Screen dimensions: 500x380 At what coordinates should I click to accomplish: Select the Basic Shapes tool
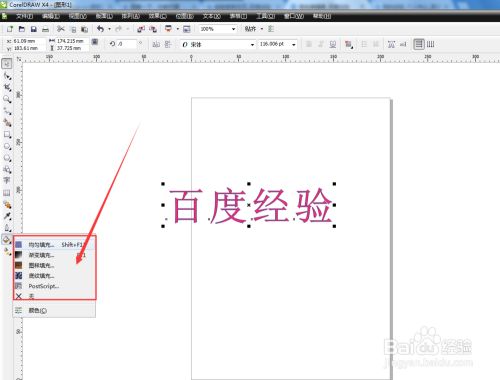(x=7, y=170)
